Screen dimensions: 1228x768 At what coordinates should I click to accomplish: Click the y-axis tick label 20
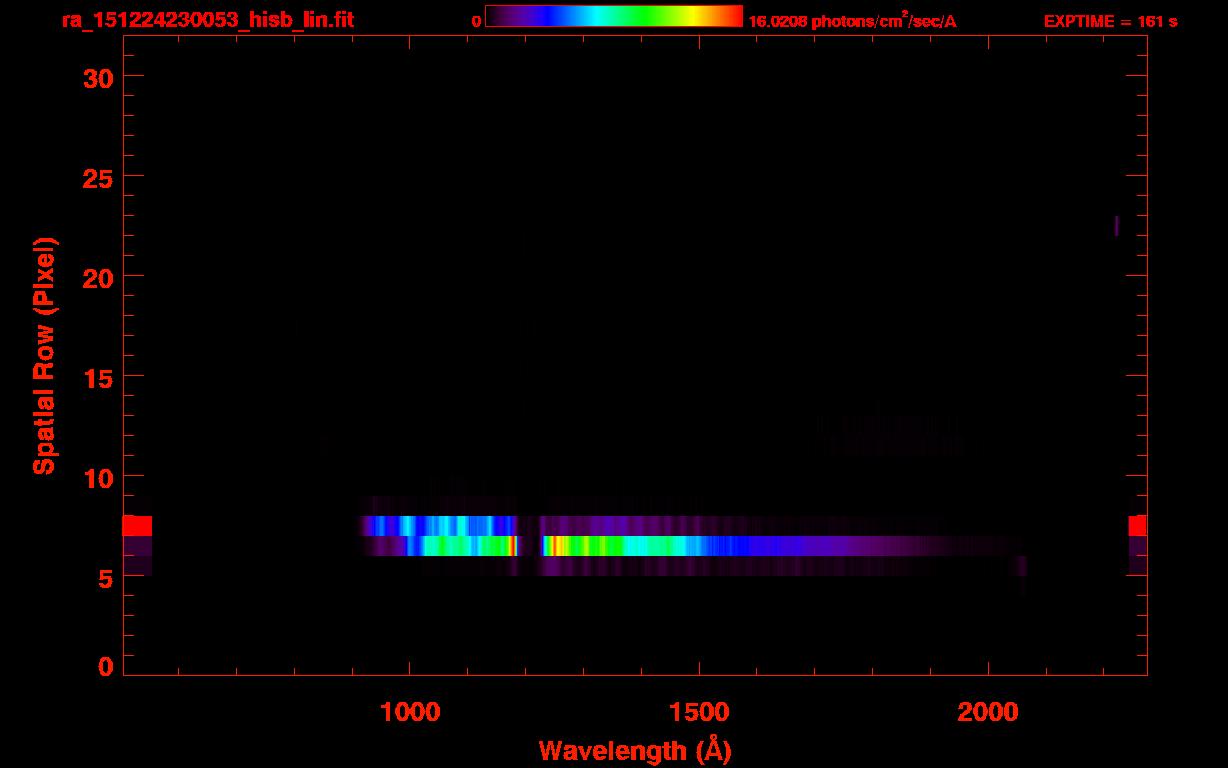coord(99,277)
